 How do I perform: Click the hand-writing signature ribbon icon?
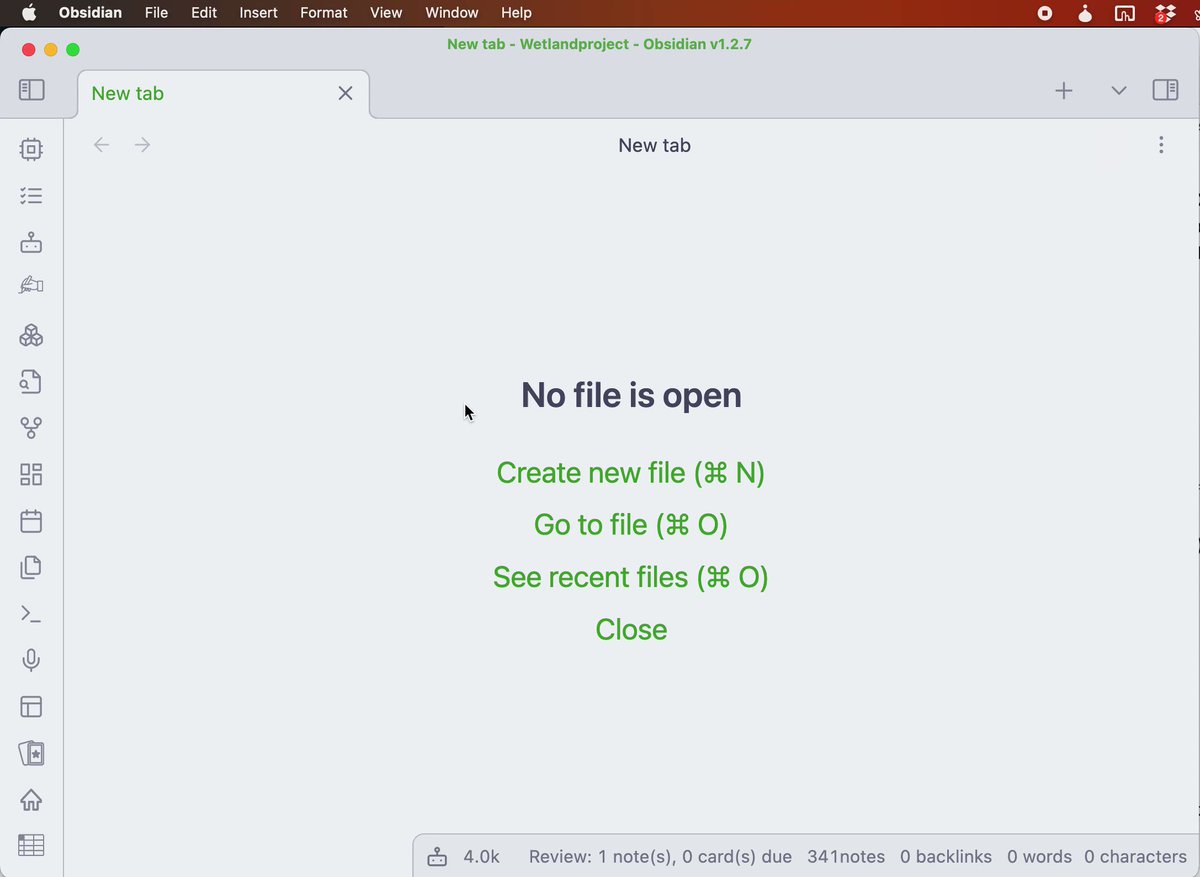pos(31,286)
